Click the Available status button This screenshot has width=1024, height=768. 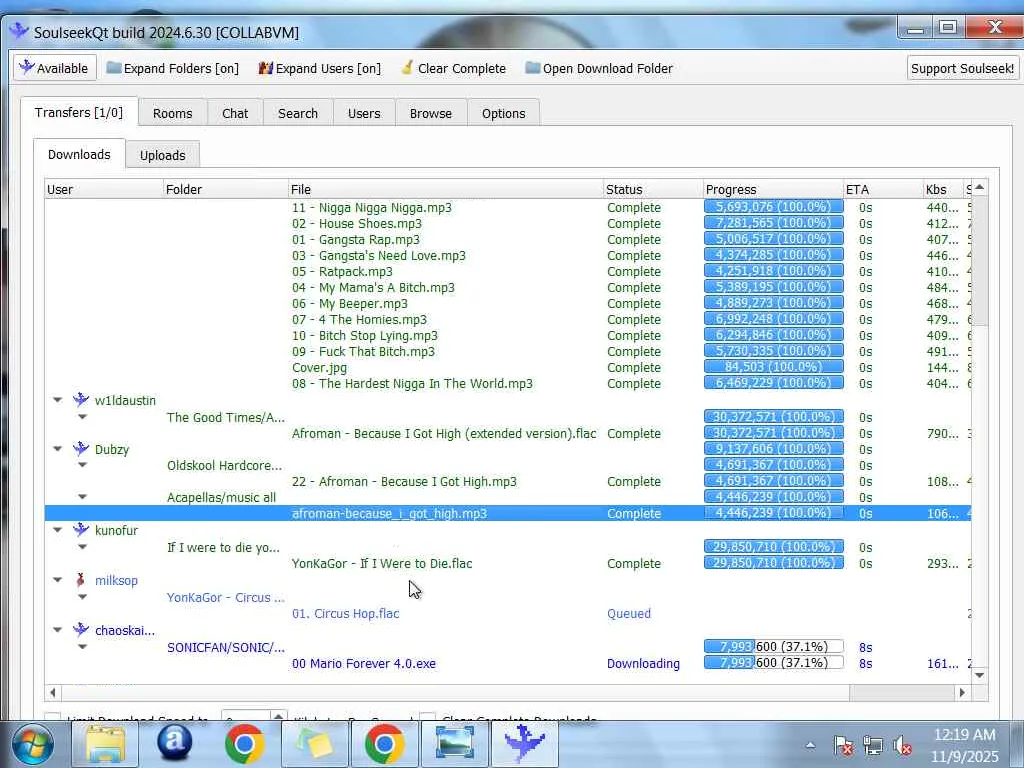[55, 68]
